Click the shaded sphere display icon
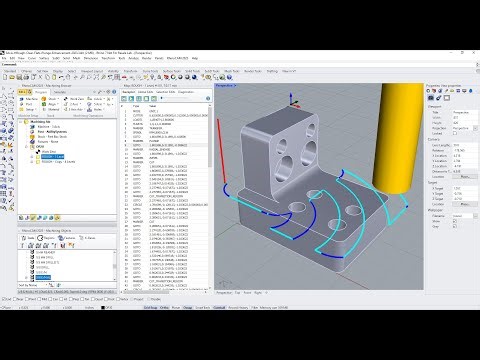The width and height of the screenshot is (480, 360). pos(180,77)
